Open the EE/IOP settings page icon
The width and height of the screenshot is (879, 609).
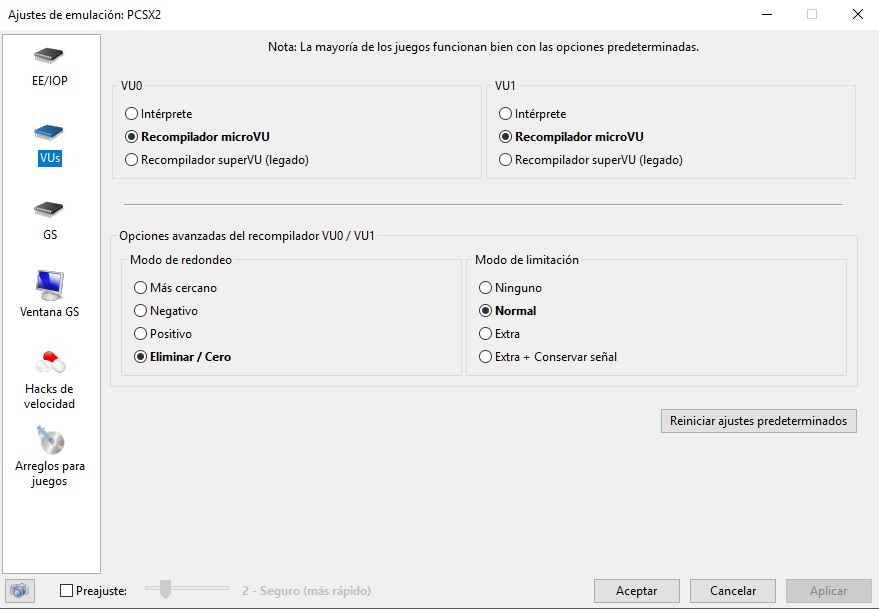50,56
